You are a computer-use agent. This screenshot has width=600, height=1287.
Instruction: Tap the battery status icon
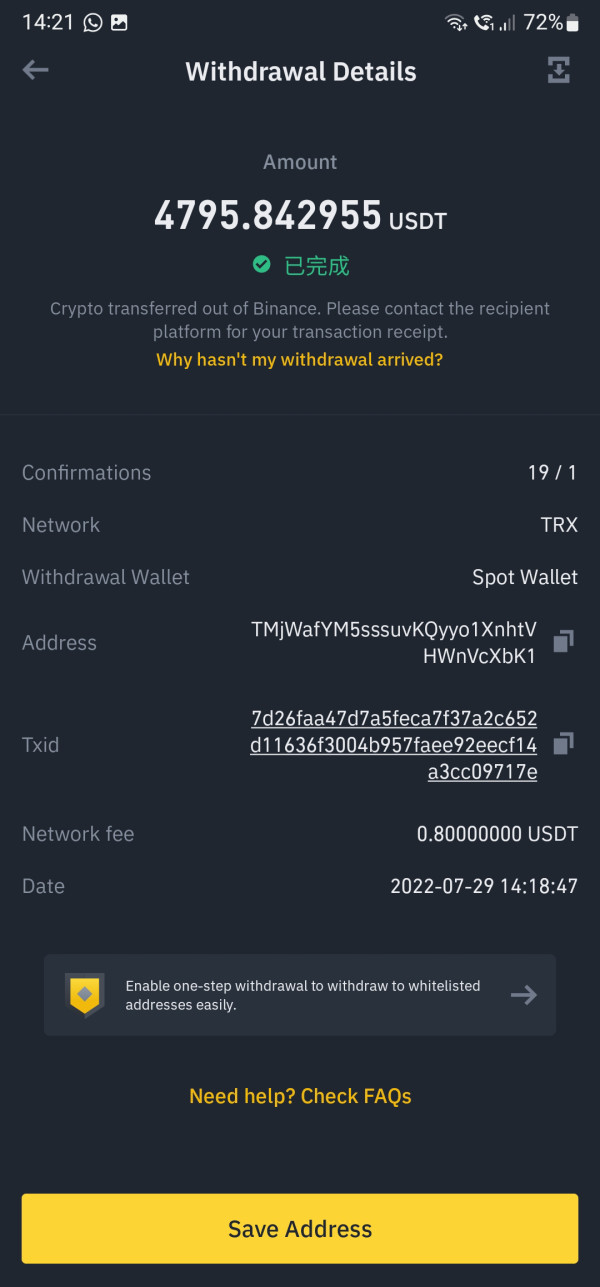(572, 22)
